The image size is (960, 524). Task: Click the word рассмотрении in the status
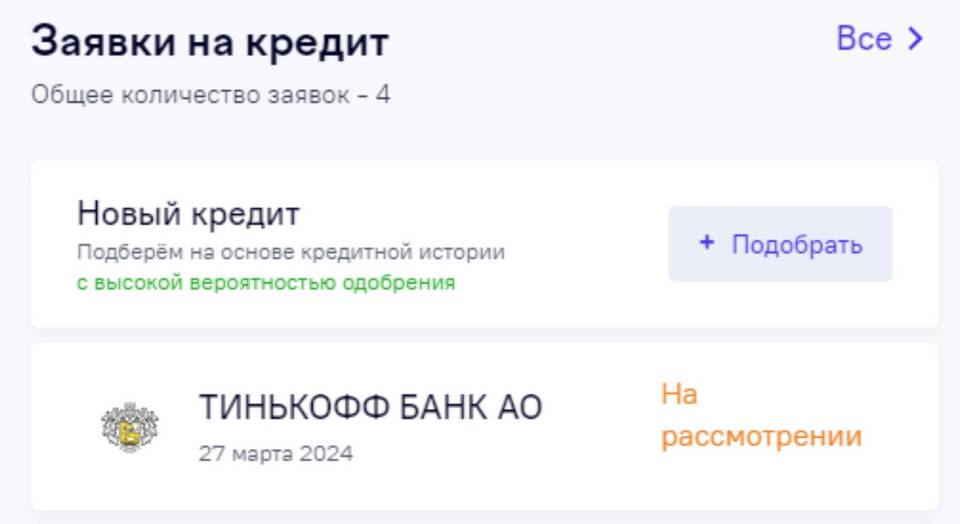coord(761,436)
